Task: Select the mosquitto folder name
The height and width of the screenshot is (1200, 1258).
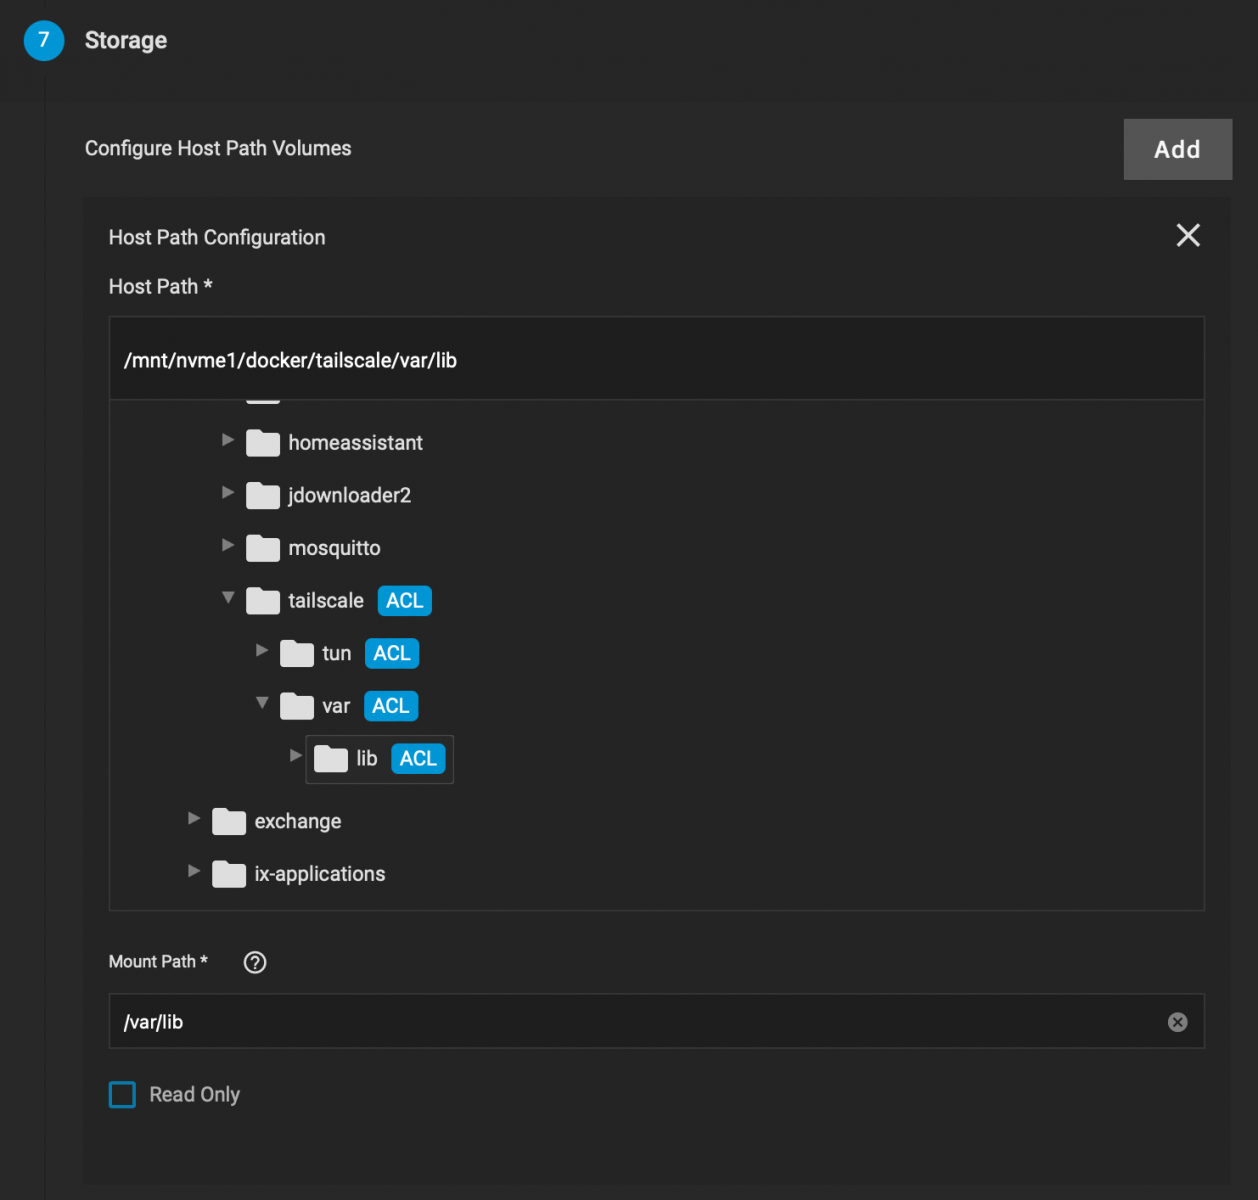Action: (334, 548)
